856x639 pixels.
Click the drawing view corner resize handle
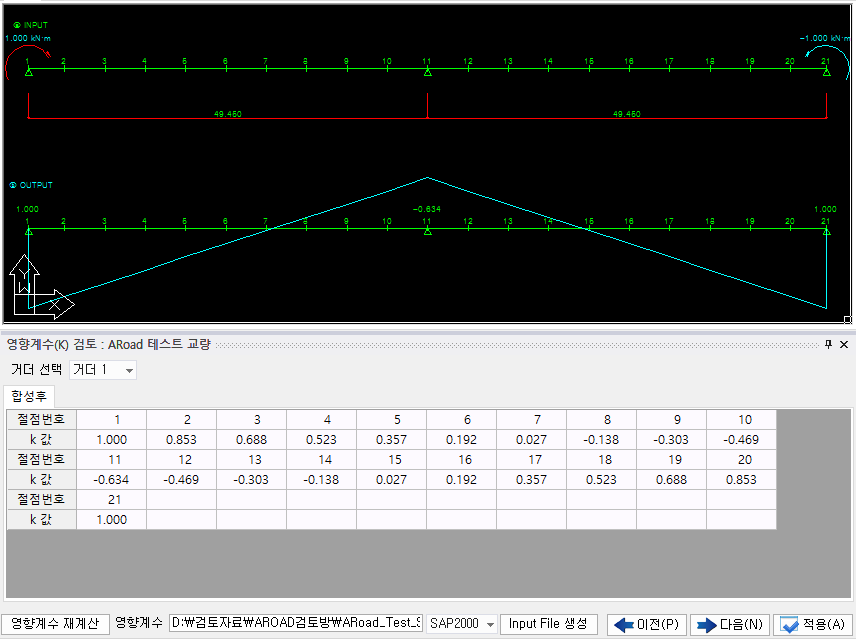(x=847, y=320)
